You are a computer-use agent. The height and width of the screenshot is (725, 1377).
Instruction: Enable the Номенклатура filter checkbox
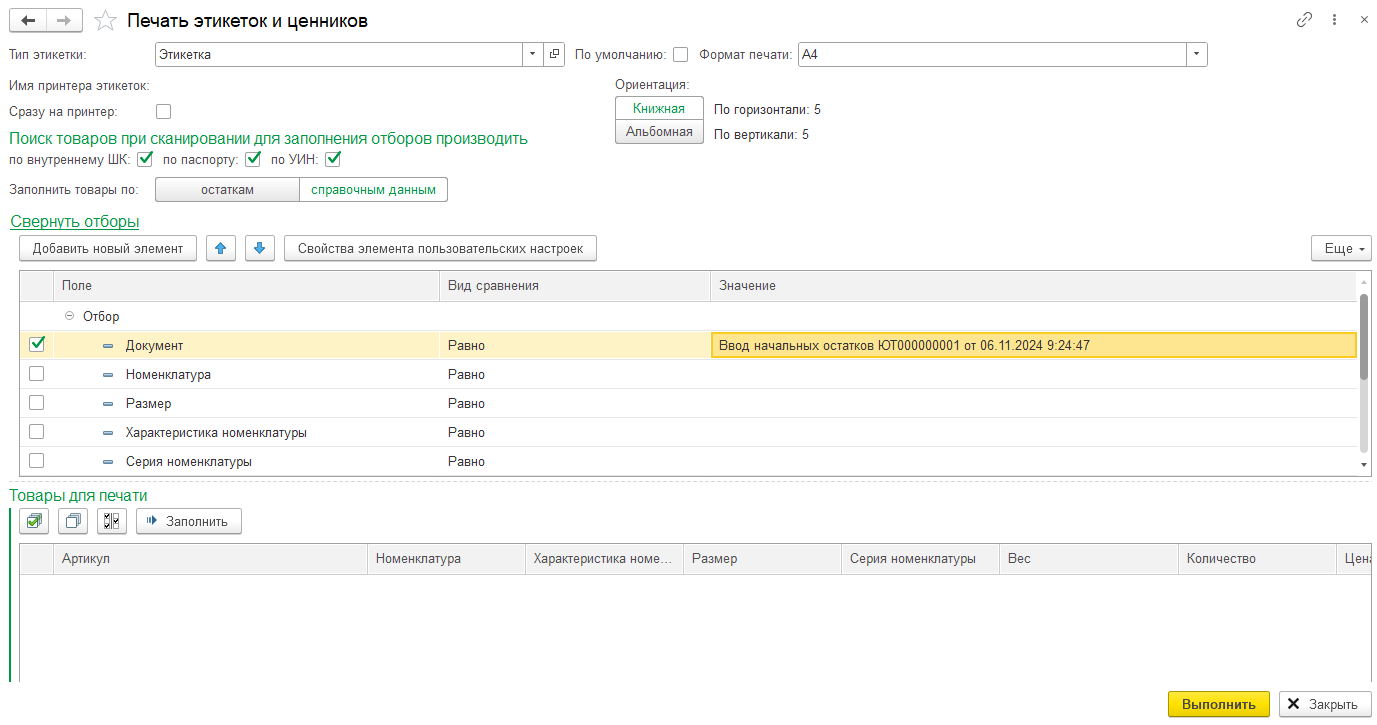point(37,374)
